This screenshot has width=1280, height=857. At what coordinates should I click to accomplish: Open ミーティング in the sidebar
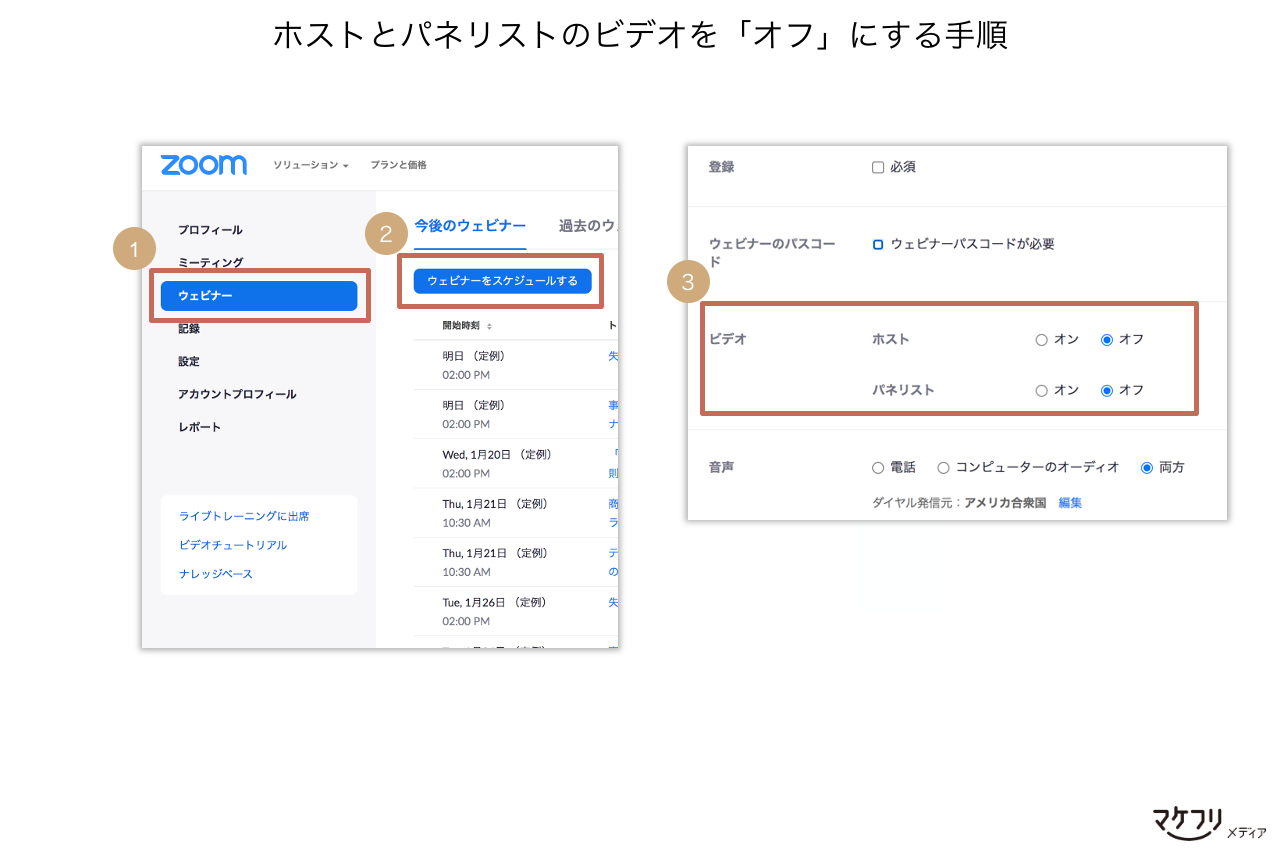tap(210, 263)
